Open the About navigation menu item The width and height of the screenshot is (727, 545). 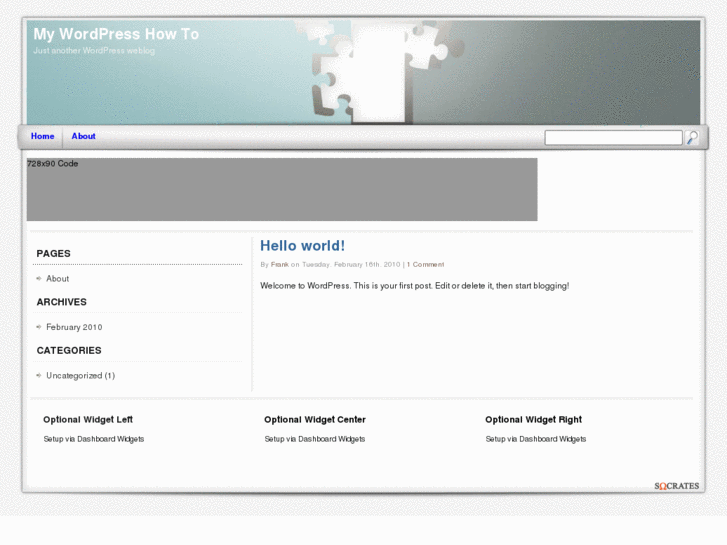pyautogui.click(x=83, y=136)
